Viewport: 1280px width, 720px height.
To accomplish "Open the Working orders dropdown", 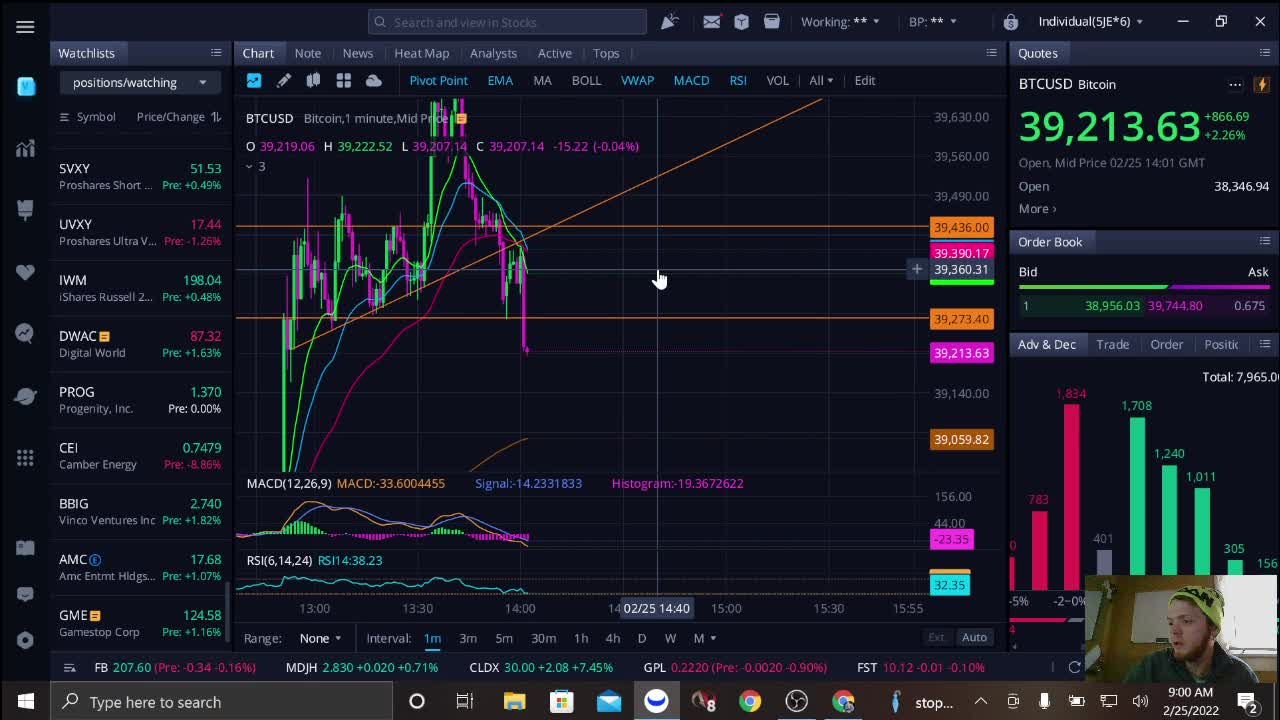I will (x=840, y=21).
